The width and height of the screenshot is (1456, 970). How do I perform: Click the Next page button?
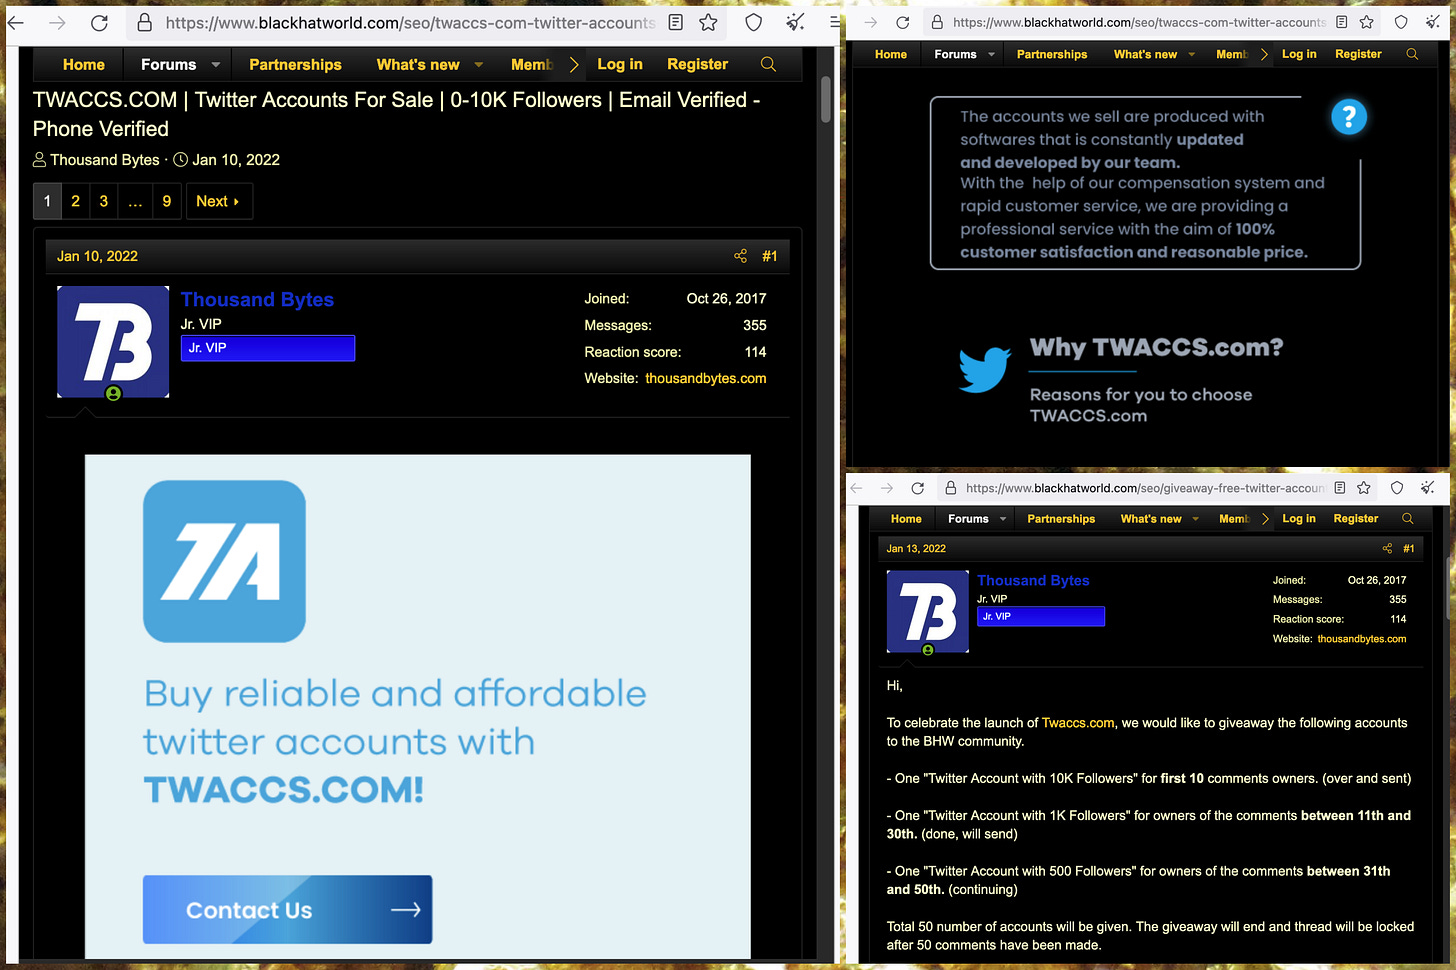coord(218,201)
